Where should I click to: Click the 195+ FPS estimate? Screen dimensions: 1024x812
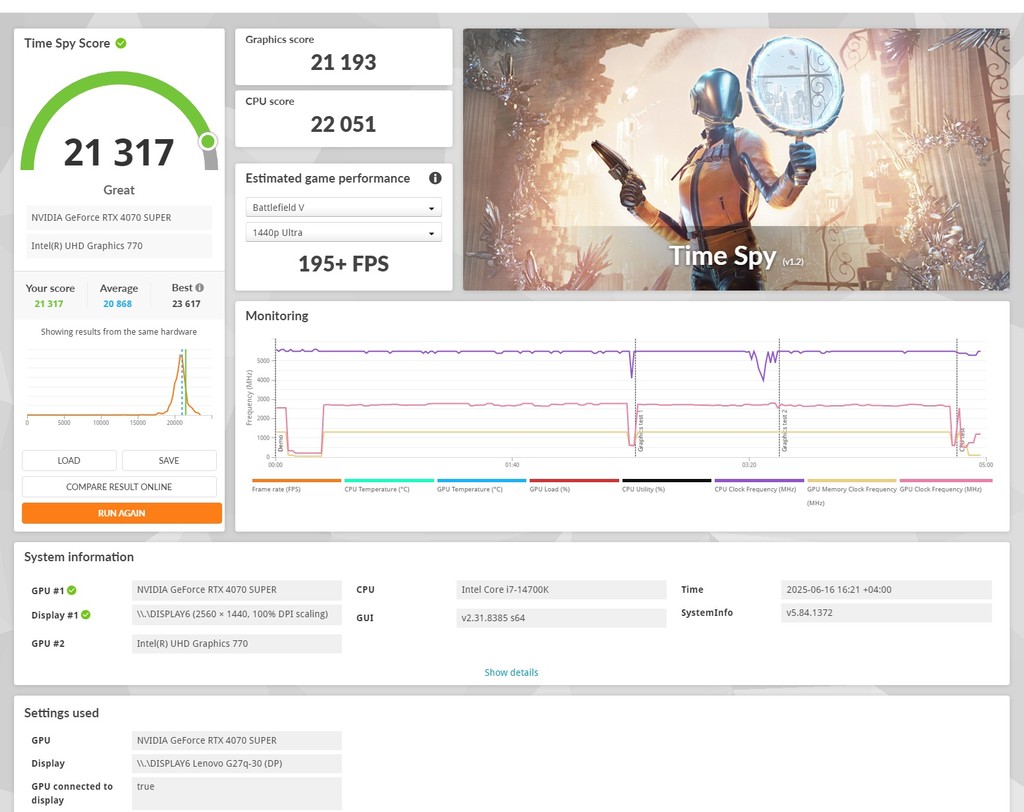click(x=344, y=264)
